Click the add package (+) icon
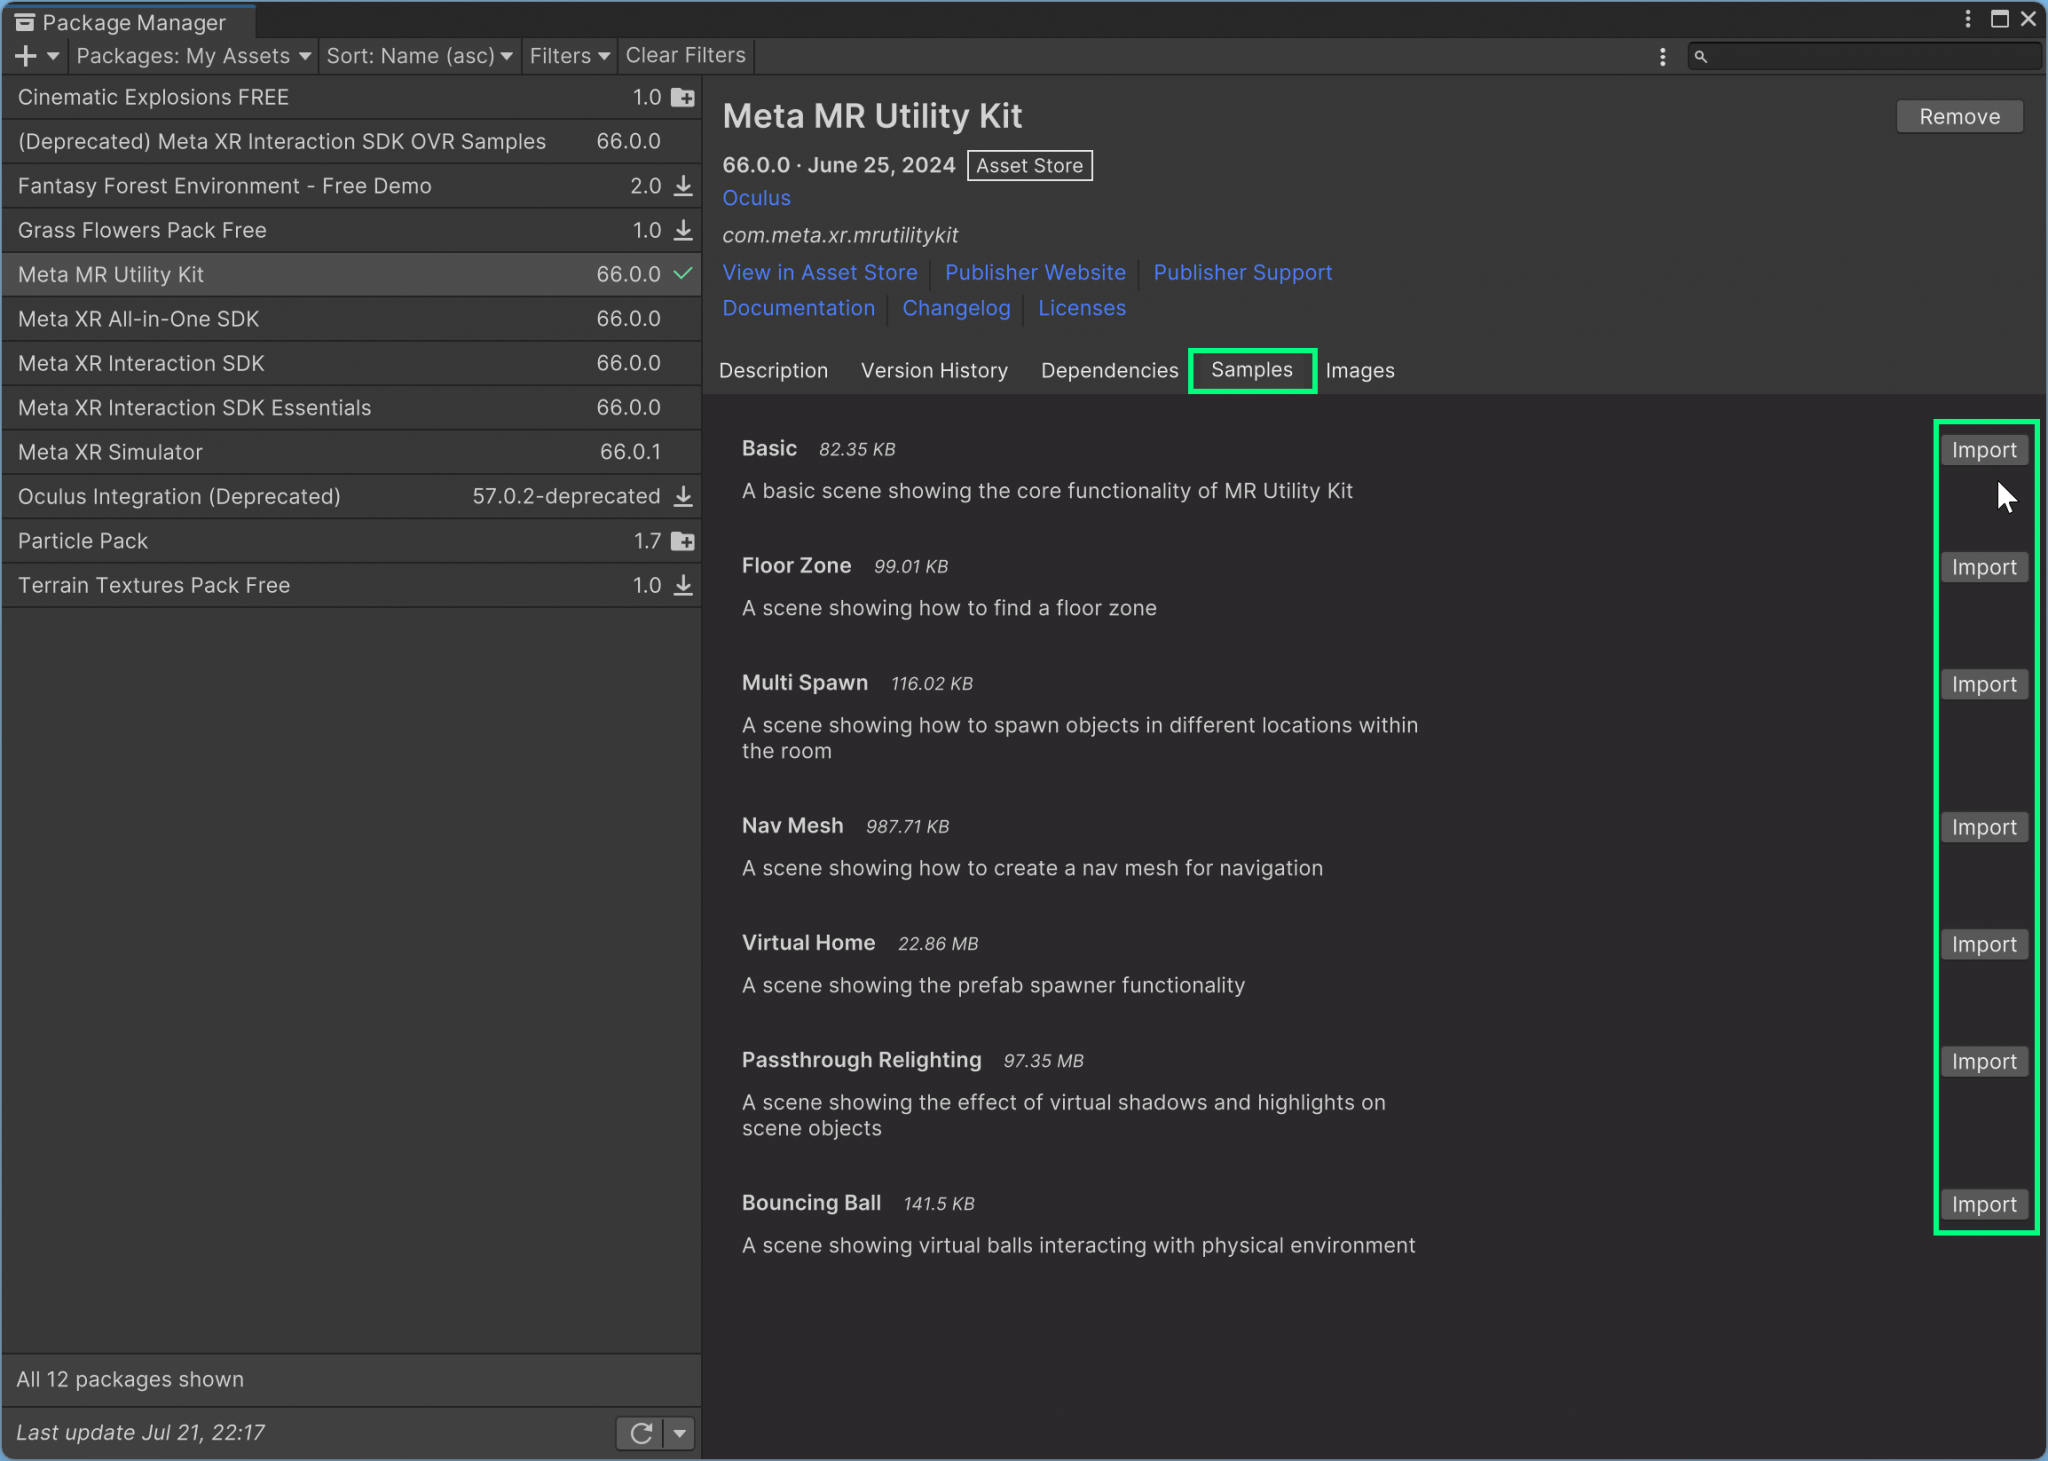Viewport: 2048px width, 1461px height. click(25, 56)
